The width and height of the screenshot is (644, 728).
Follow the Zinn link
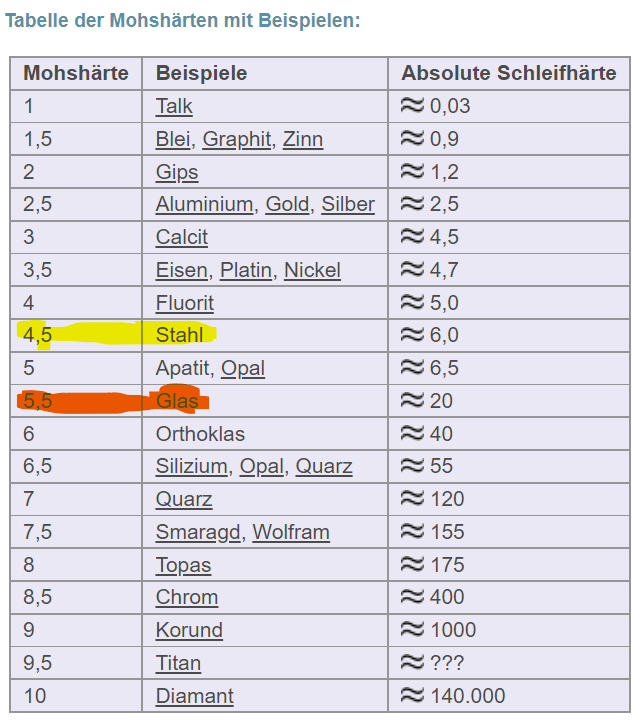tap(303, 139)
